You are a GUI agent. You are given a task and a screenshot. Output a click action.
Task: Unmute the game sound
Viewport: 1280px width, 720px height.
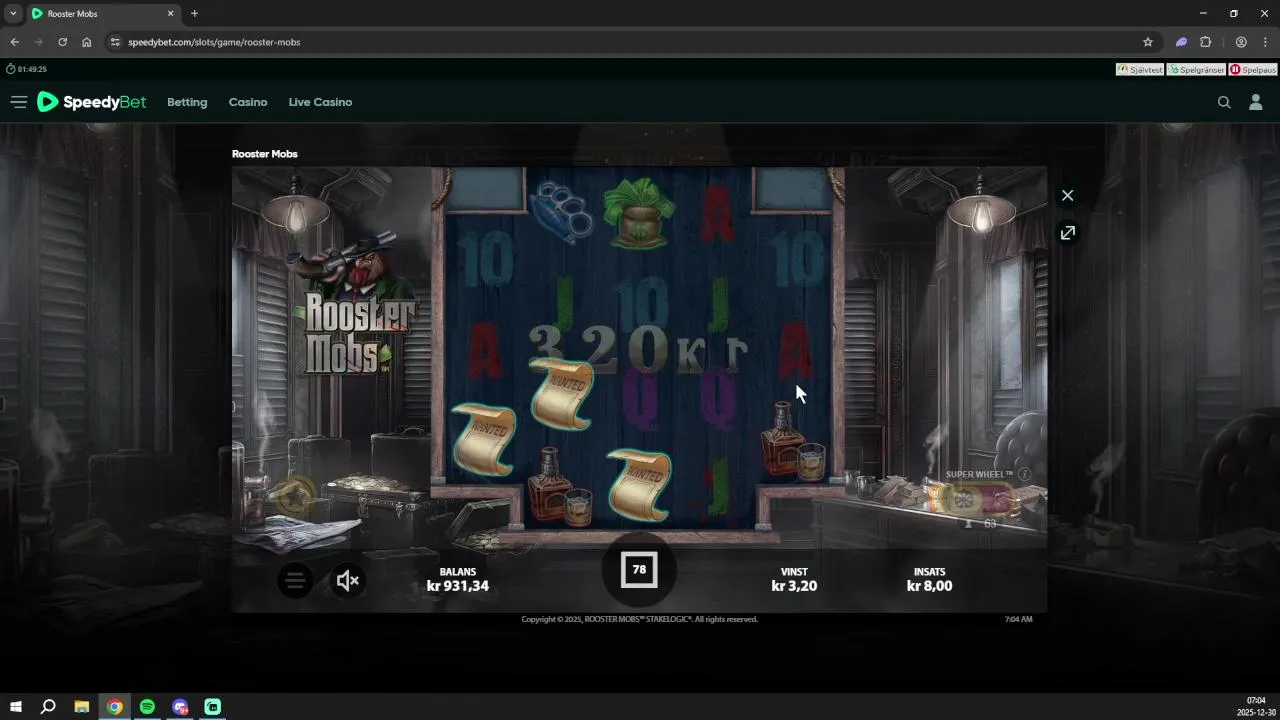[348, 580]
